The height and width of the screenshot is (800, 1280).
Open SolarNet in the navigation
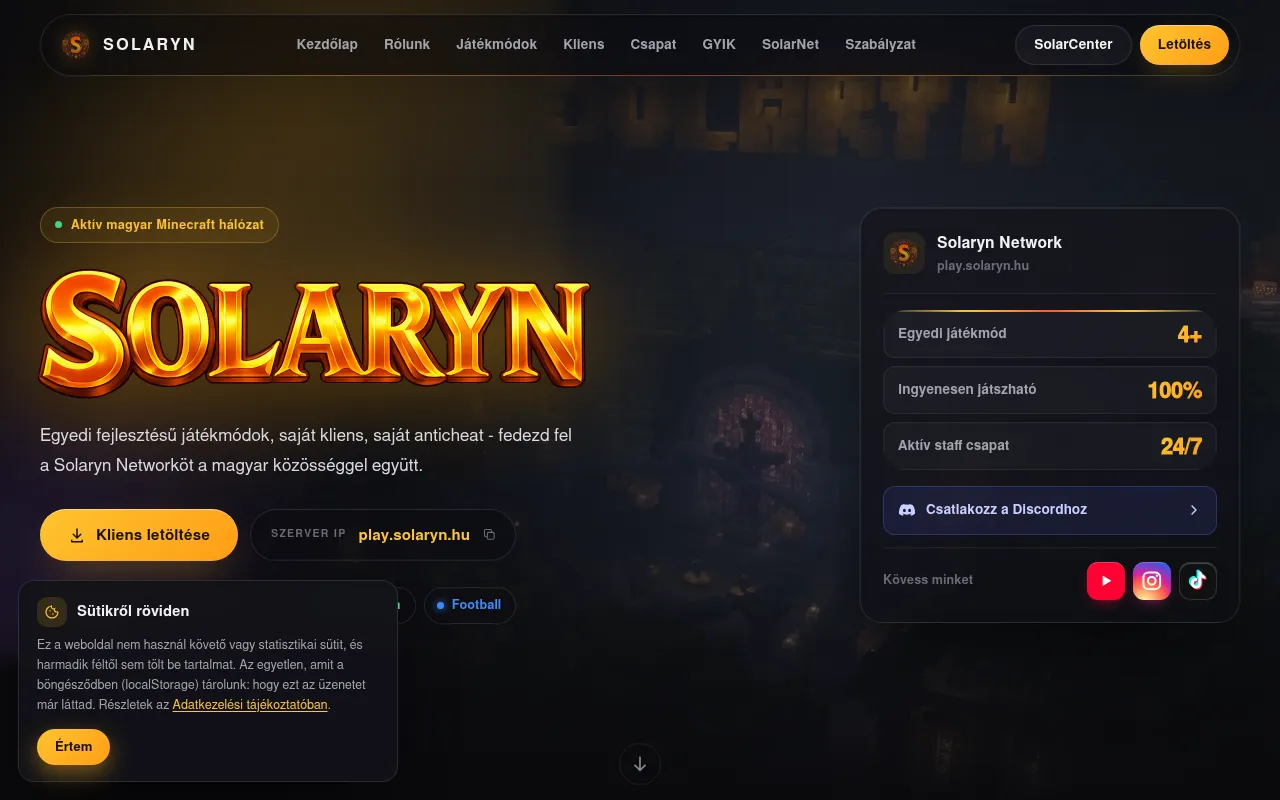790,44
